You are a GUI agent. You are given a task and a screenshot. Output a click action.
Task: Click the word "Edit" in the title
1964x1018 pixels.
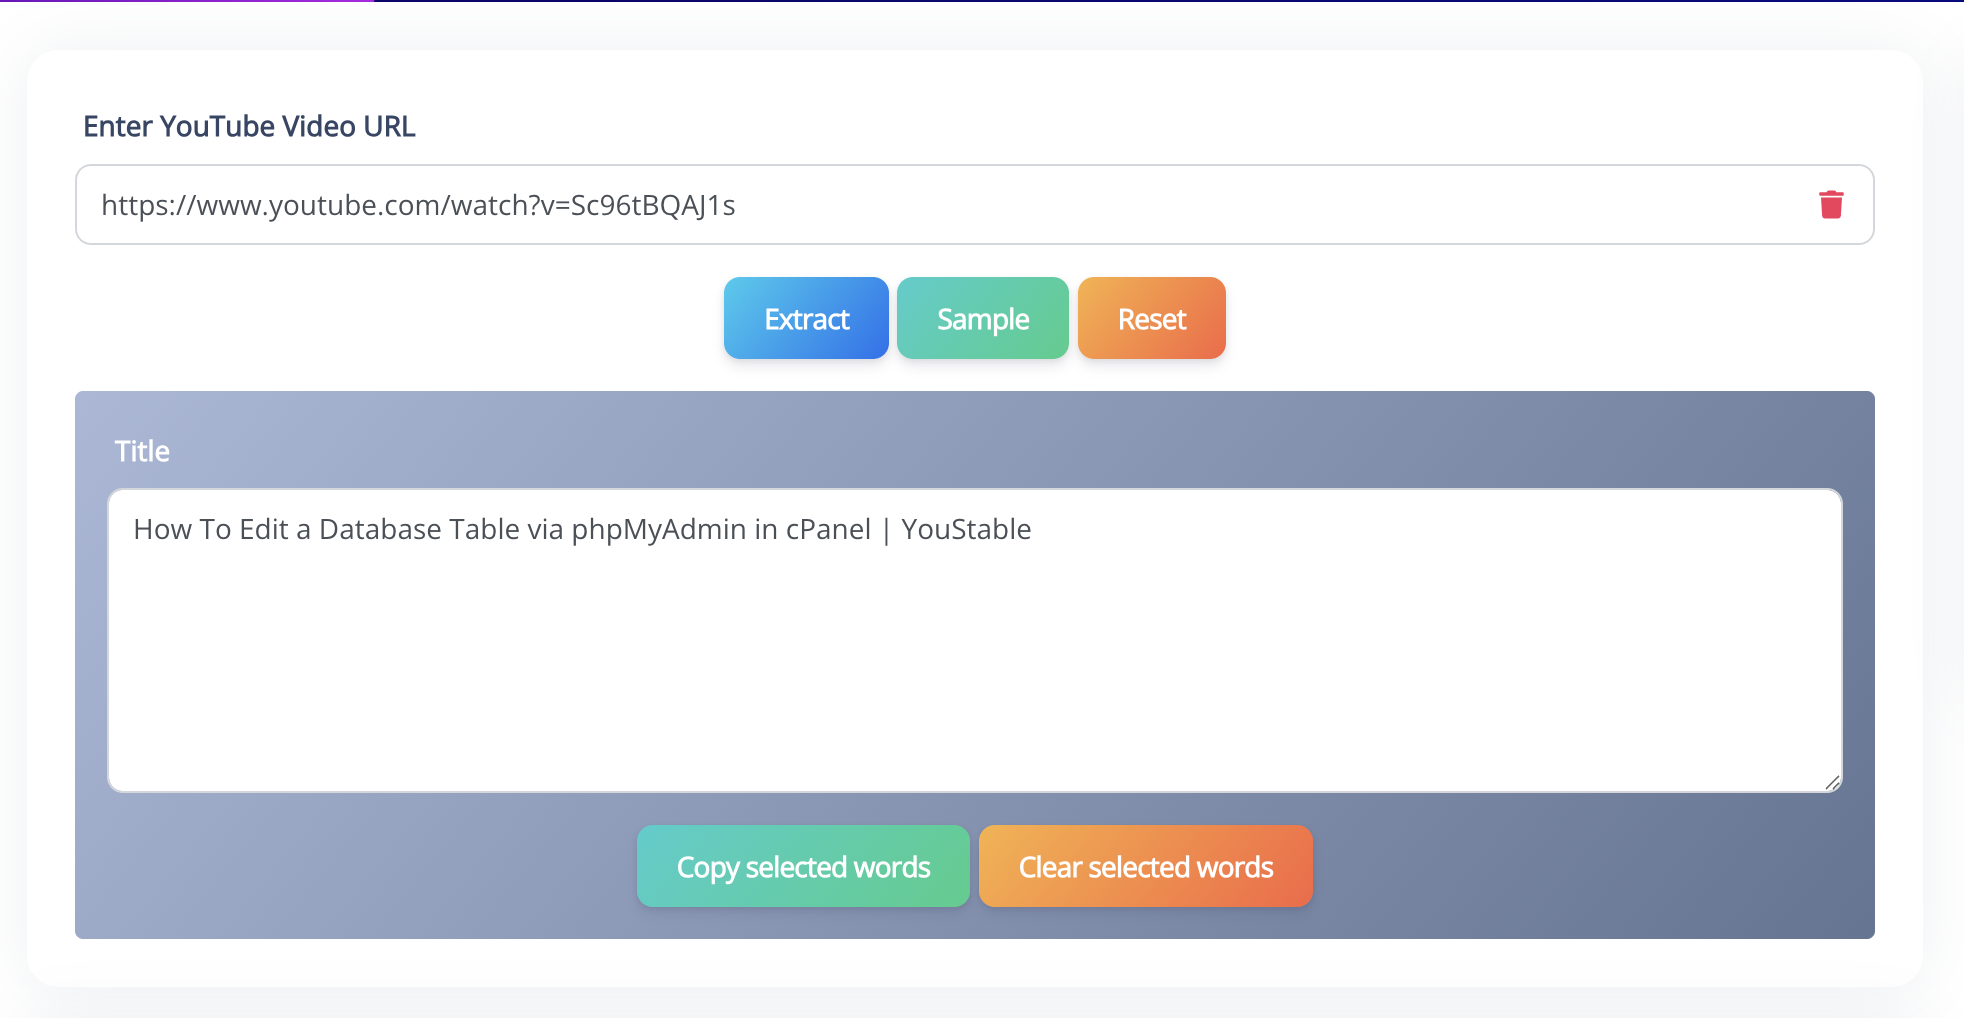point(264,530)
